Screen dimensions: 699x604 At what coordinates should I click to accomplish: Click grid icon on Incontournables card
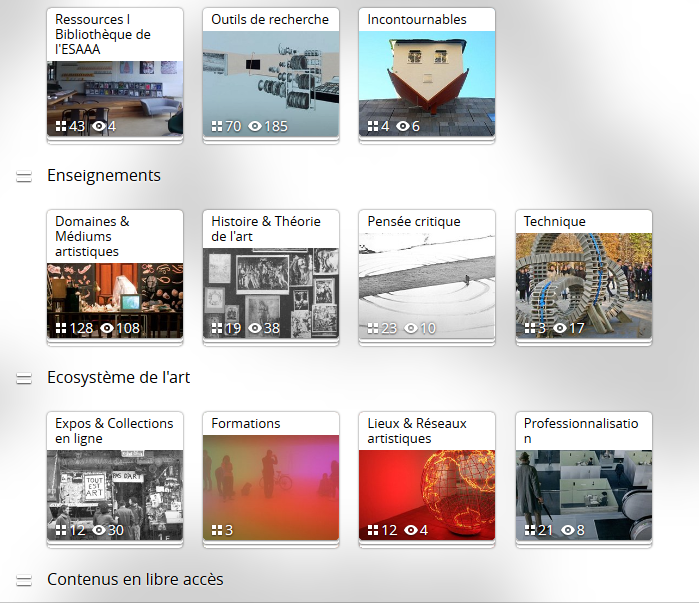tap(373, 127)
